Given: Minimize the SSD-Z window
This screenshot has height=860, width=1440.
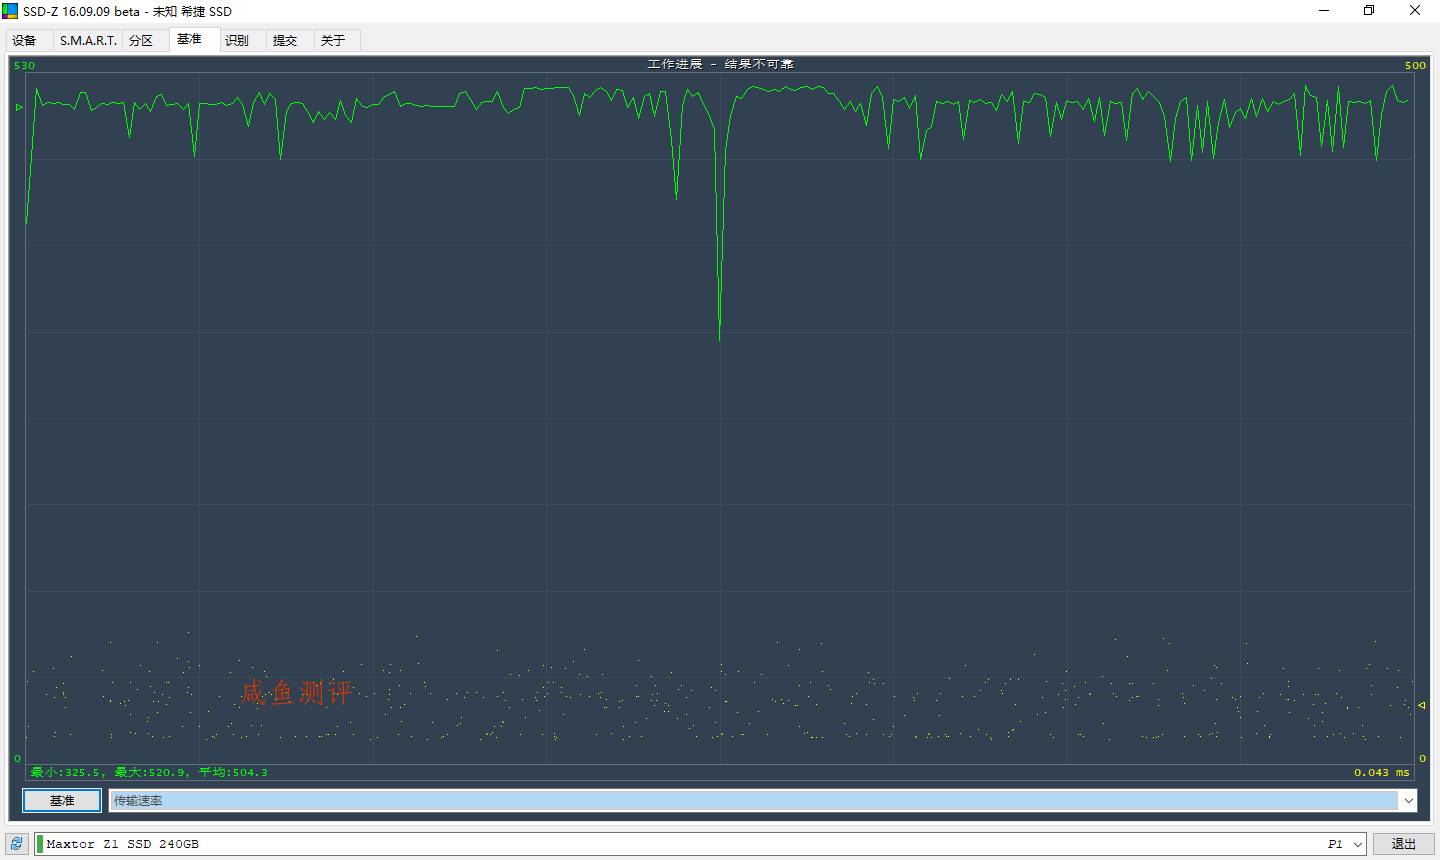Looking at the screenshot, I should pos(1324,11).
